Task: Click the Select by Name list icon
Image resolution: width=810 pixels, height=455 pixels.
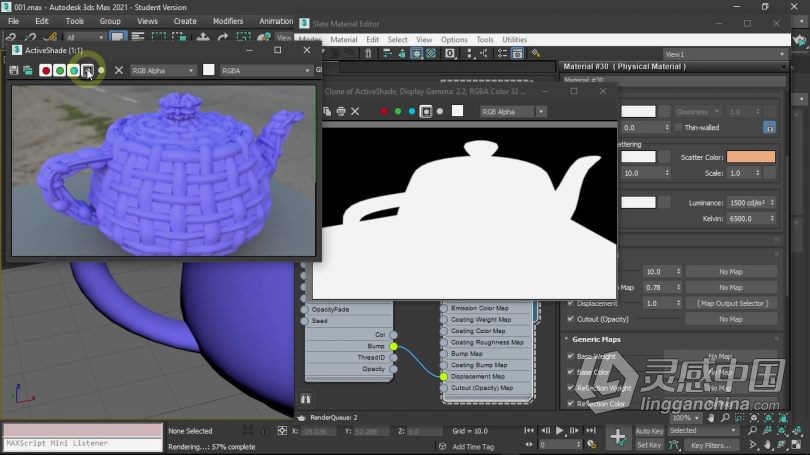Action: point(137,37)
